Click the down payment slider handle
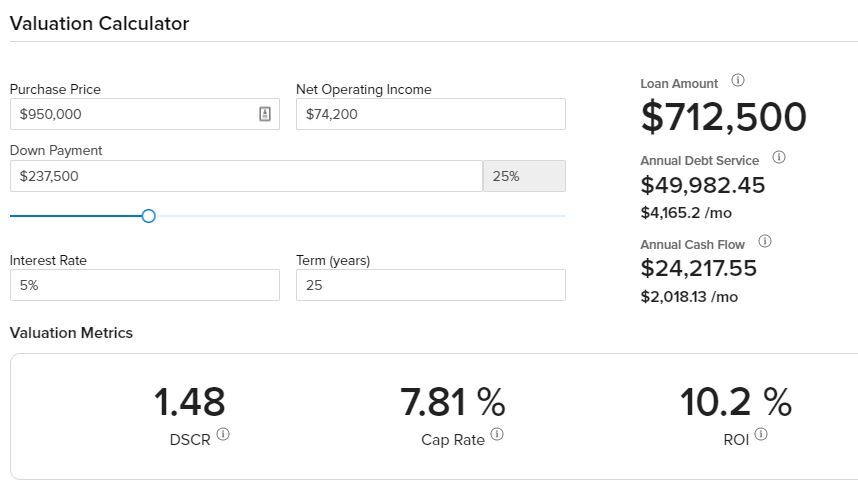858x497 pixels. coord(149,216)
